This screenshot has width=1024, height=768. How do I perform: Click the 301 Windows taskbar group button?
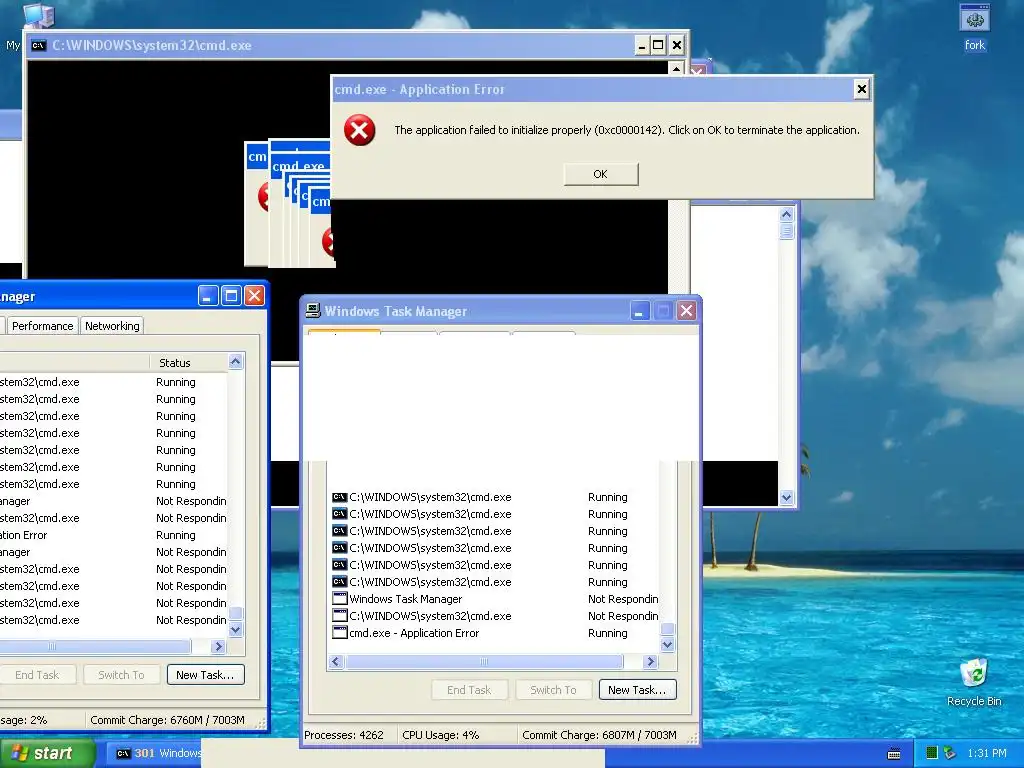click(155, 753)
